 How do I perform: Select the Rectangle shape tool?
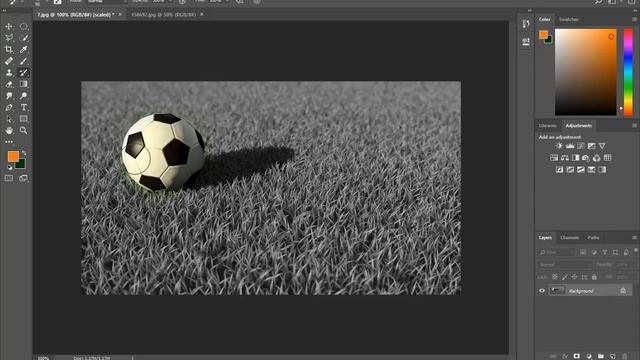coord(24,119)
